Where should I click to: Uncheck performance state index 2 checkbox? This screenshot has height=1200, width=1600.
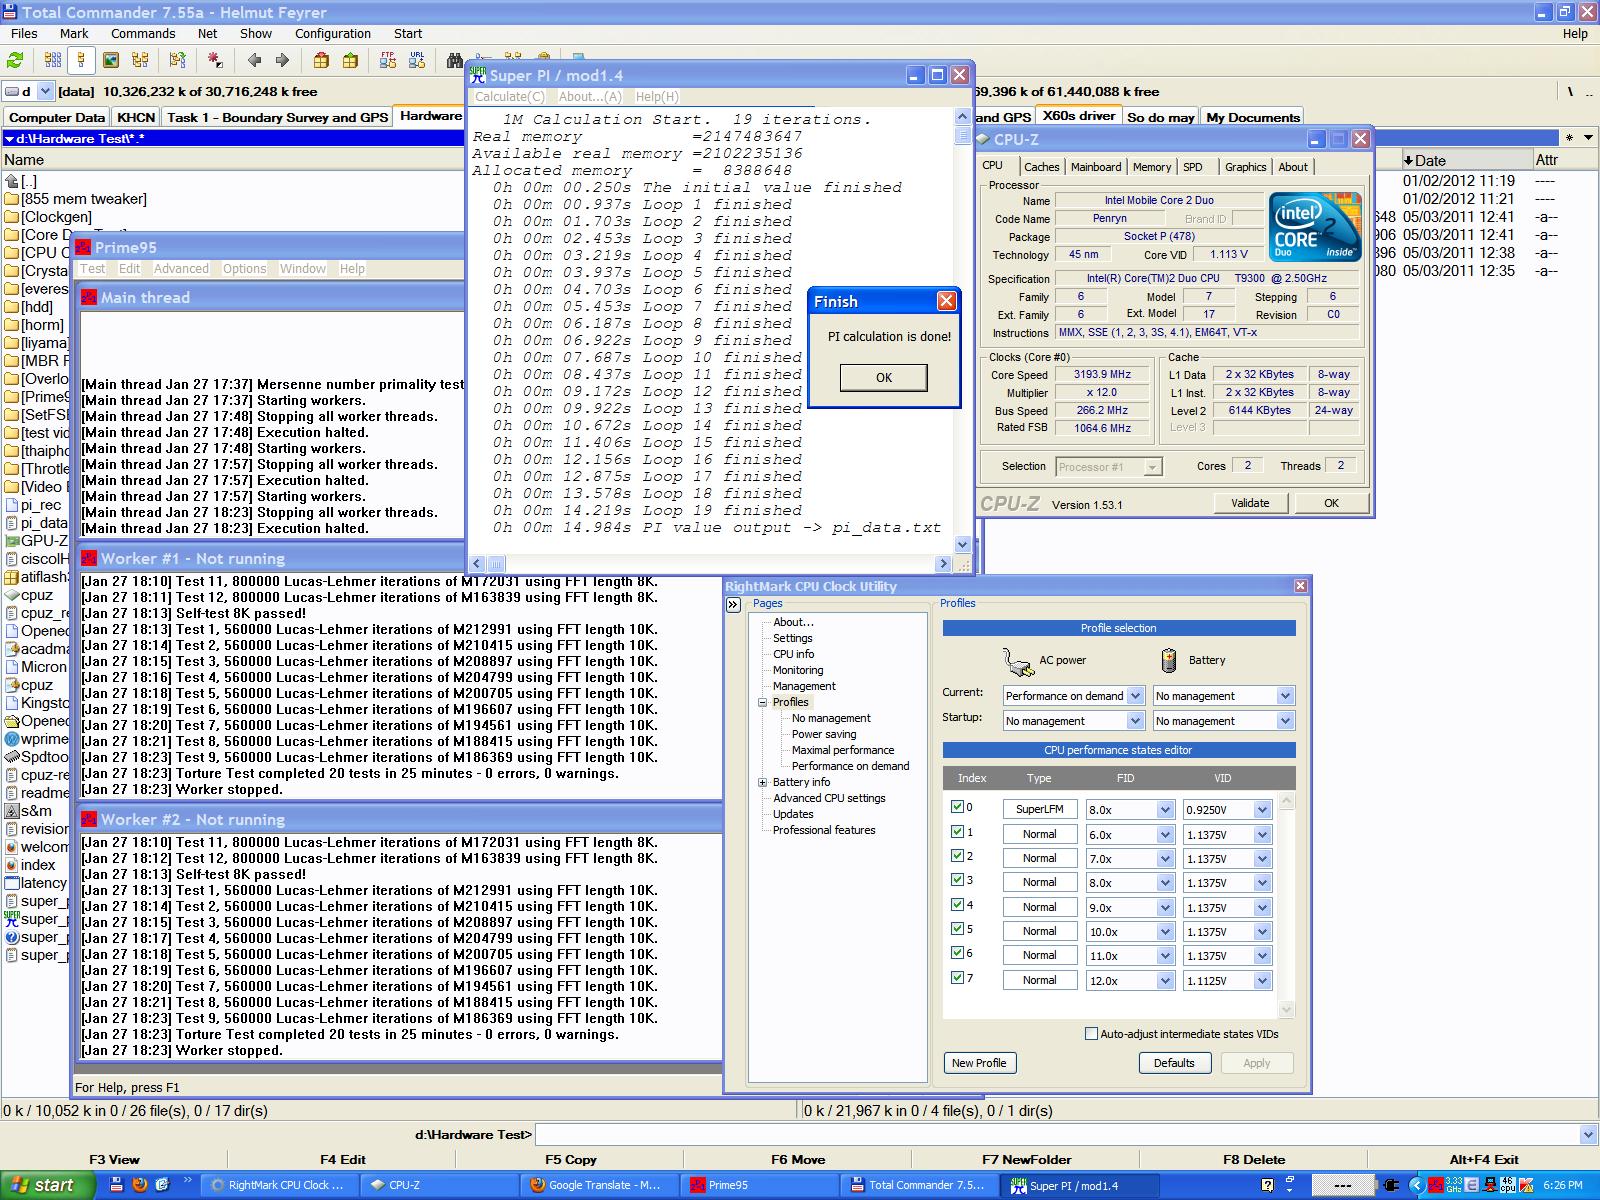[x=957, y=855]
